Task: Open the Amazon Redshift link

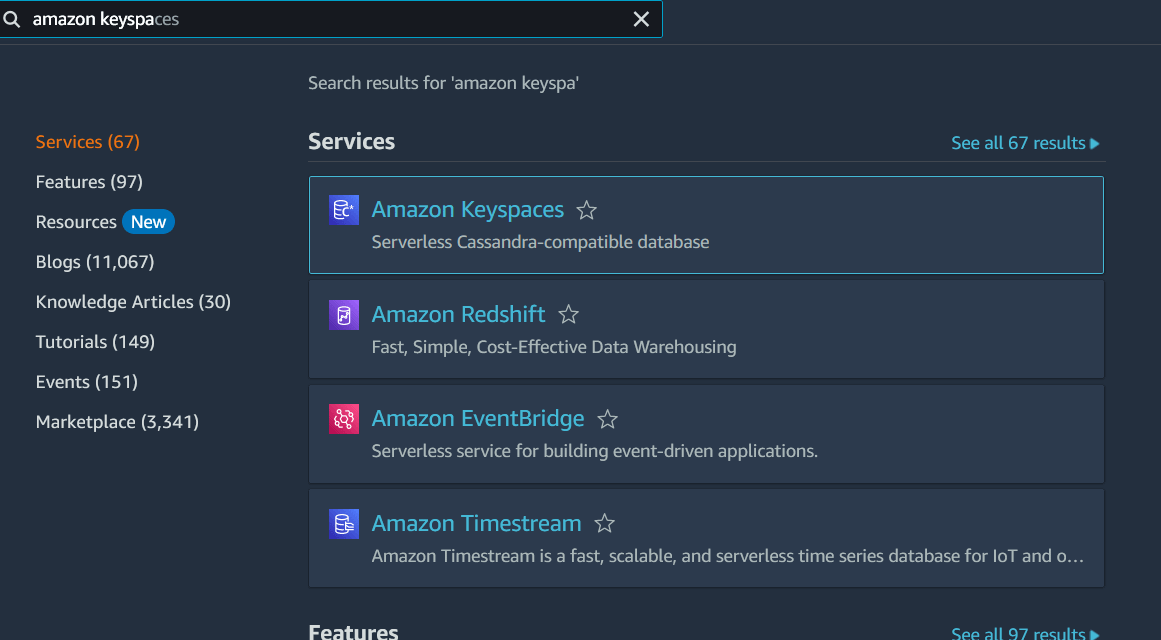Action: coord(458,314)
